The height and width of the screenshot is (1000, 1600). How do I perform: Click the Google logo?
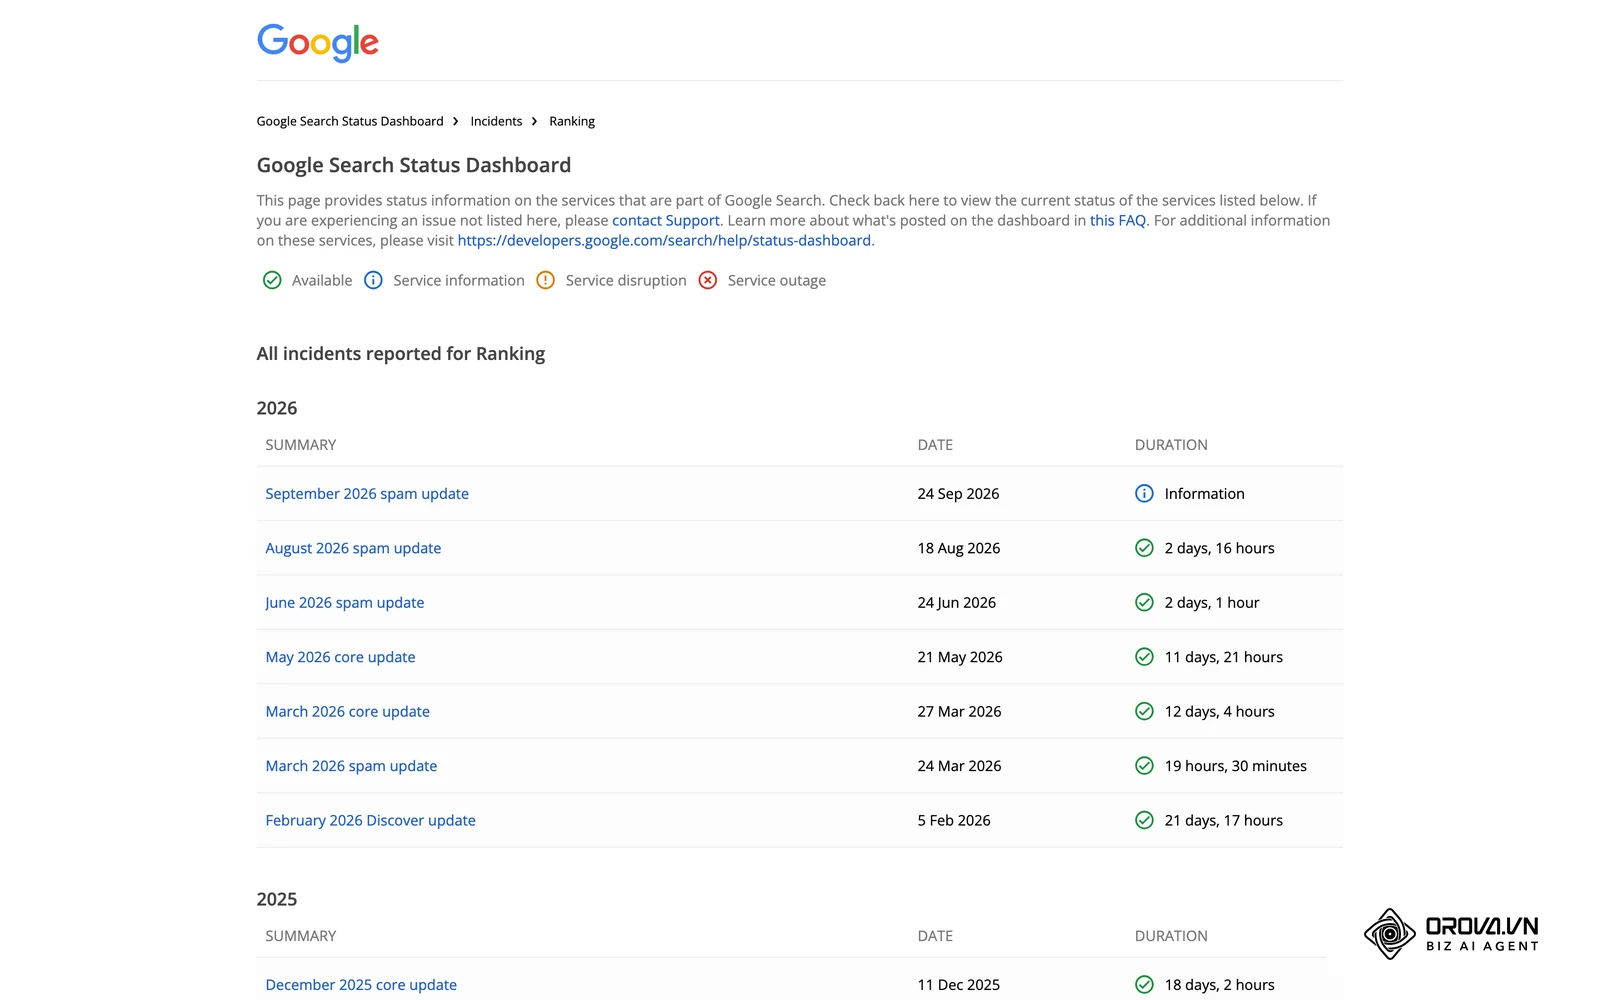318,43
